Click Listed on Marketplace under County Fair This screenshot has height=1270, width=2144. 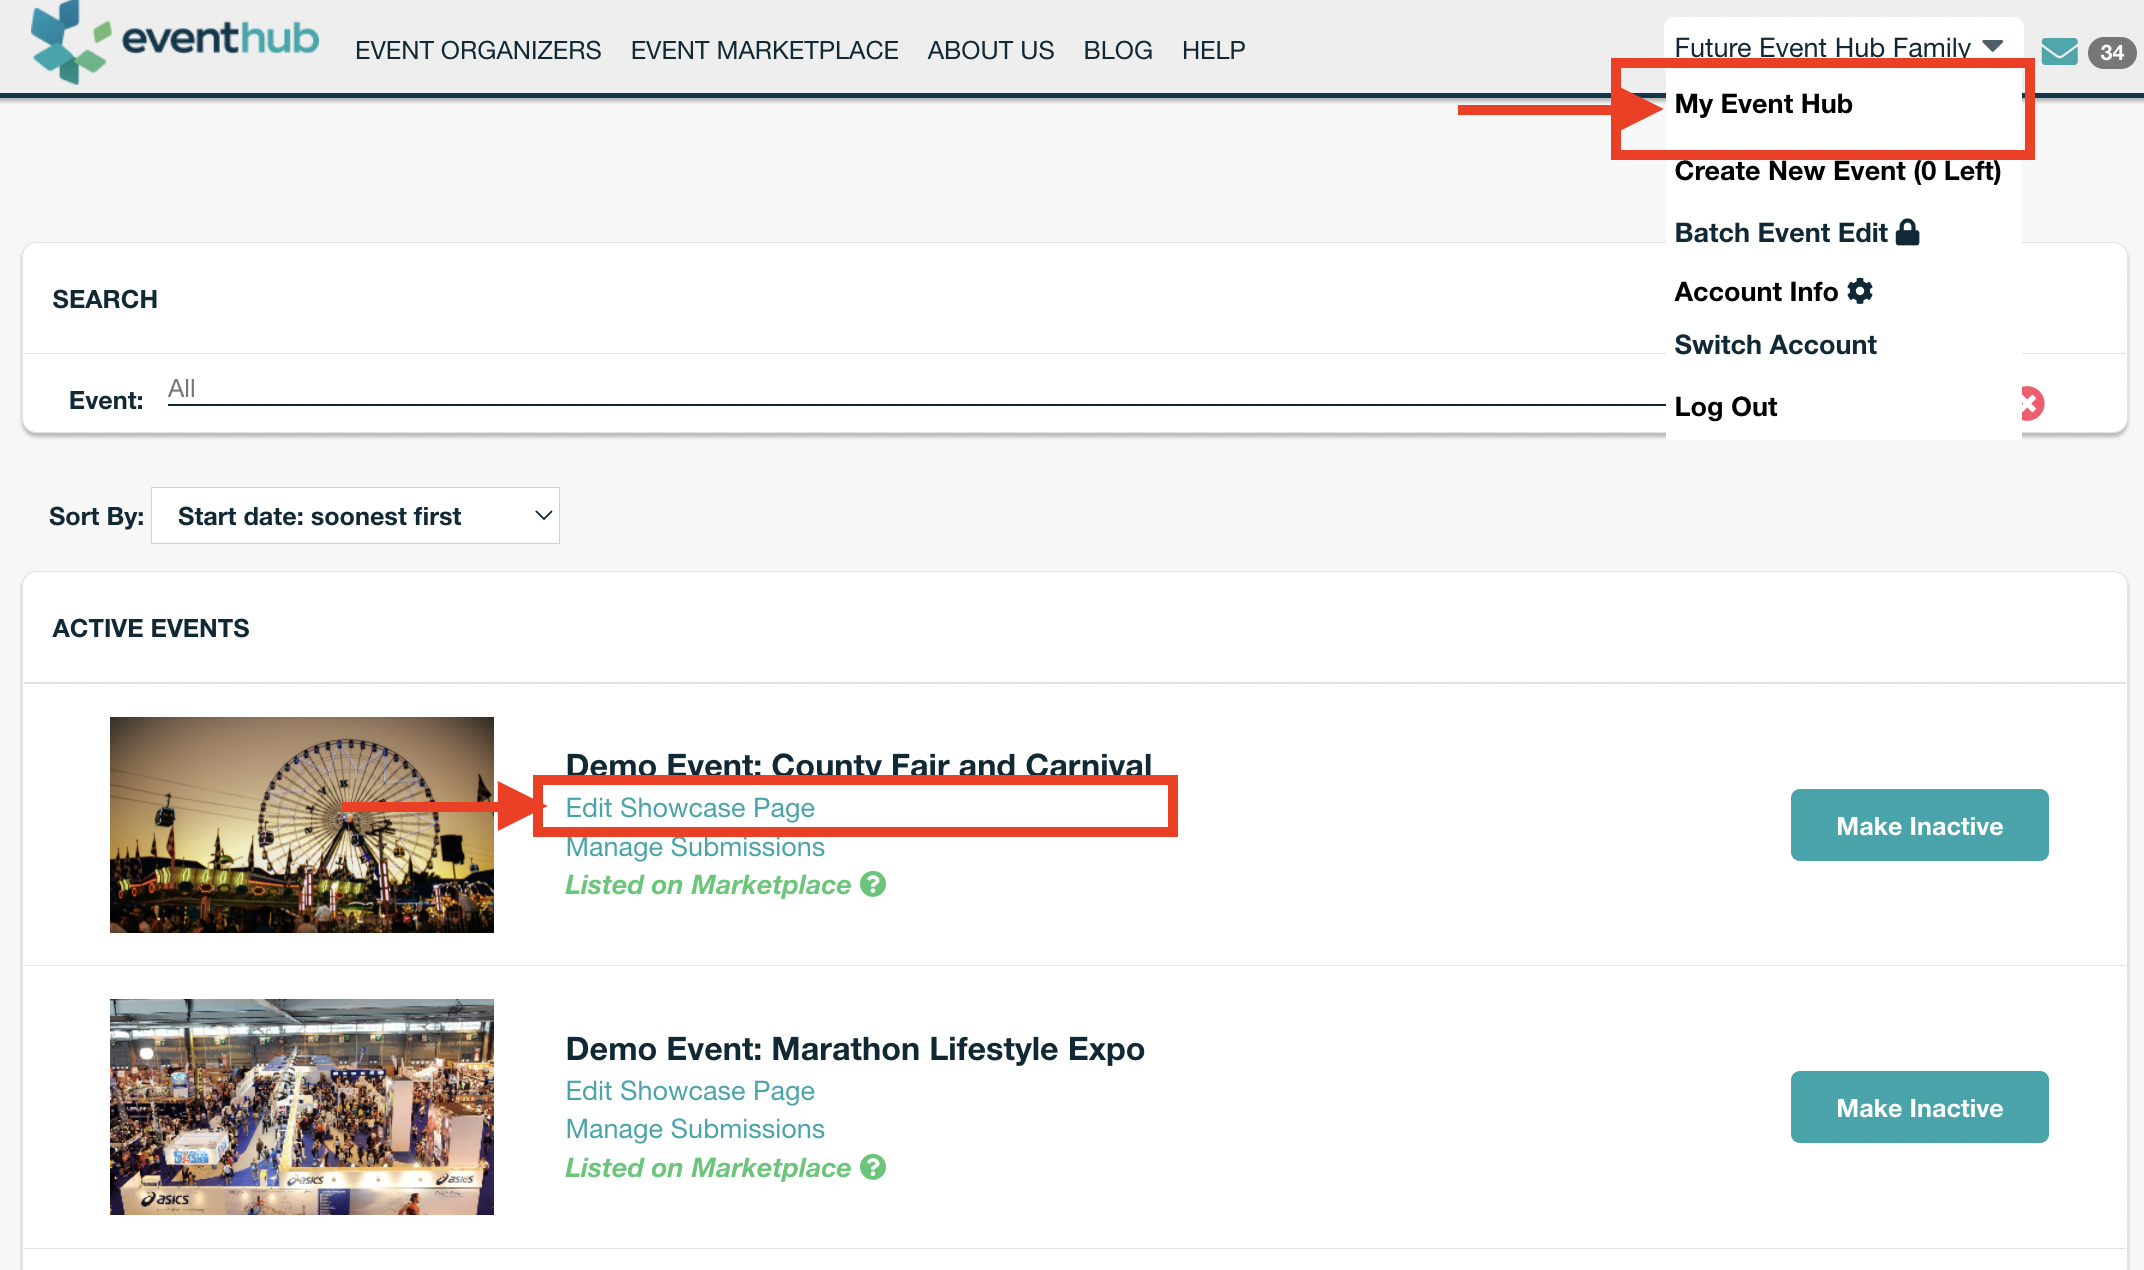pyautogui.click(x=708, y=885)
